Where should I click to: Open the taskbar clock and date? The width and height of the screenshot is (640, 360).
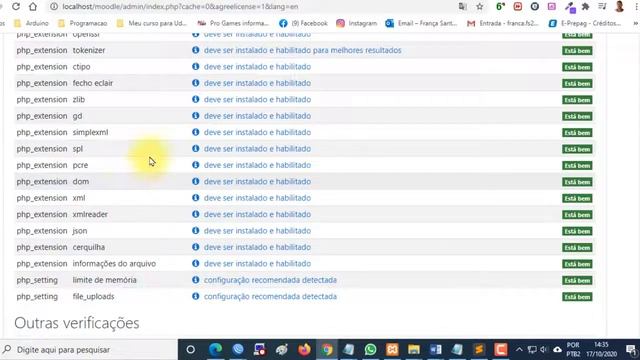pos(602,350)
